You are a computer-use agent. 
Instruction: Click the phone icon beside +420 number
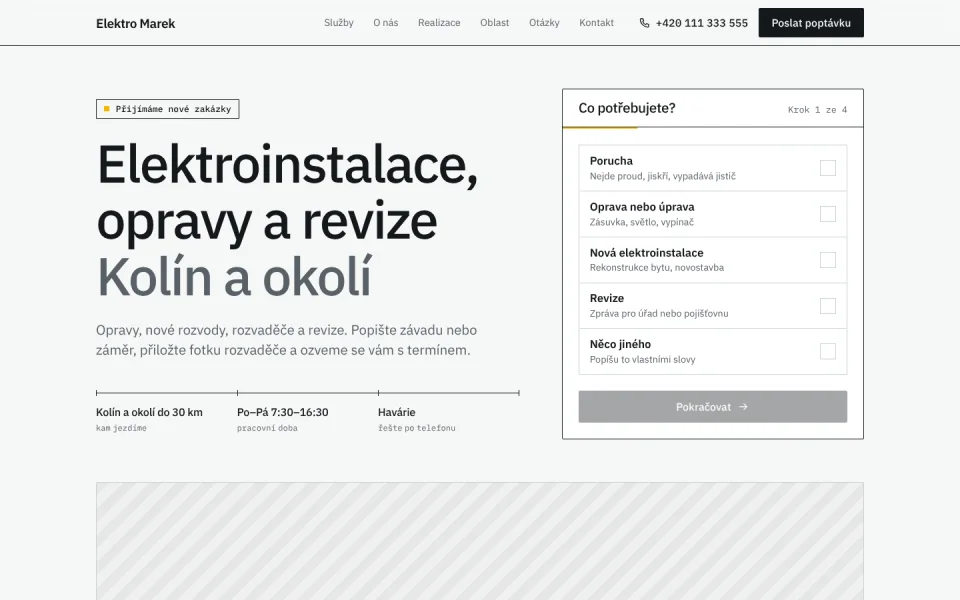click(x=644, y=23)
